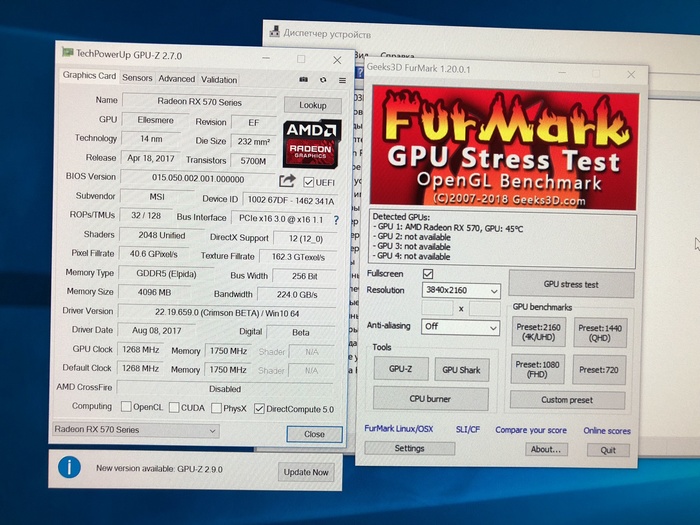Click the GPU-Z title bar app icon
The width and height of the screenshot is (700, 525).
click(x=66, y=53)
